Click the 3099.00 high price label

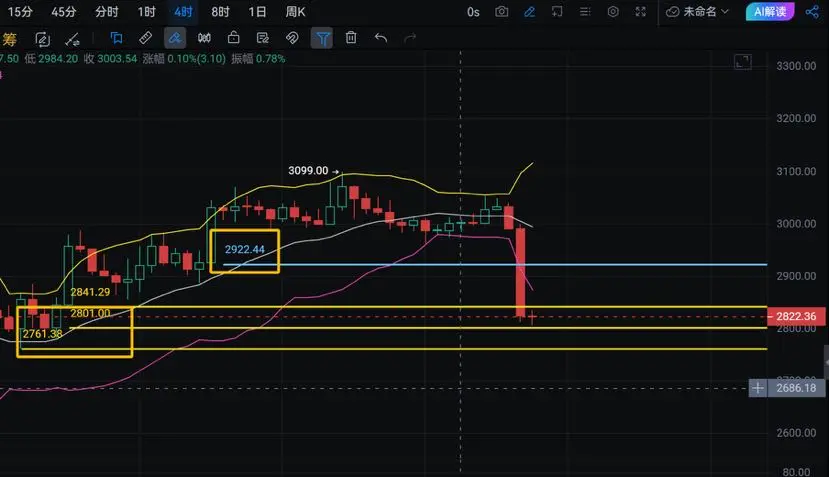(308, 171)
